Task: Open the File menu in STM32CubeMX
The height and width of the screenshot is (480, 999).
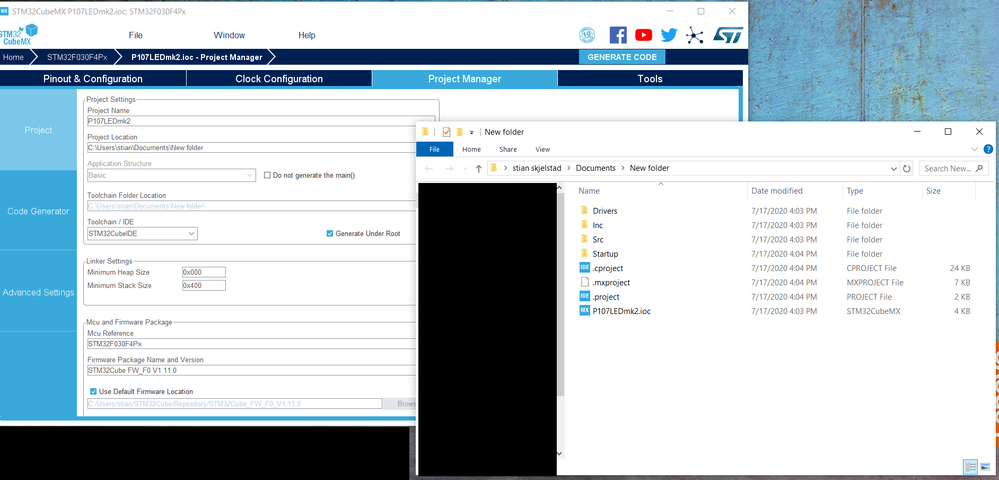Action: pyautogui.click(x=136, y=35)
